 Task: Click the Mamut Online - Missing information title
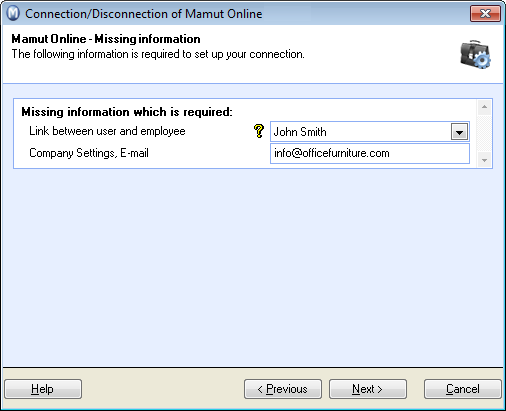(106, 39)
